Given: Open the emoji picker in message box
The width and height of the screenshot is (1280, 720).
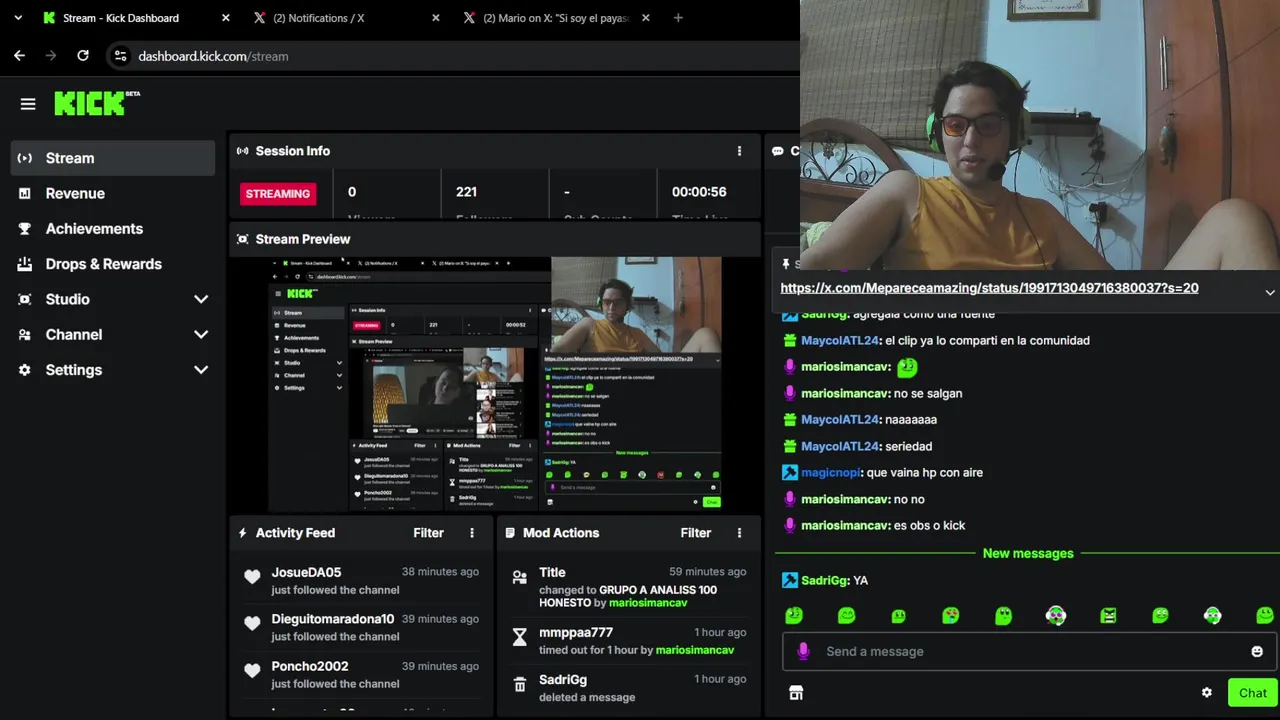Looking at the screenshot, I should pyautogui.click(x=1257, y=651).
